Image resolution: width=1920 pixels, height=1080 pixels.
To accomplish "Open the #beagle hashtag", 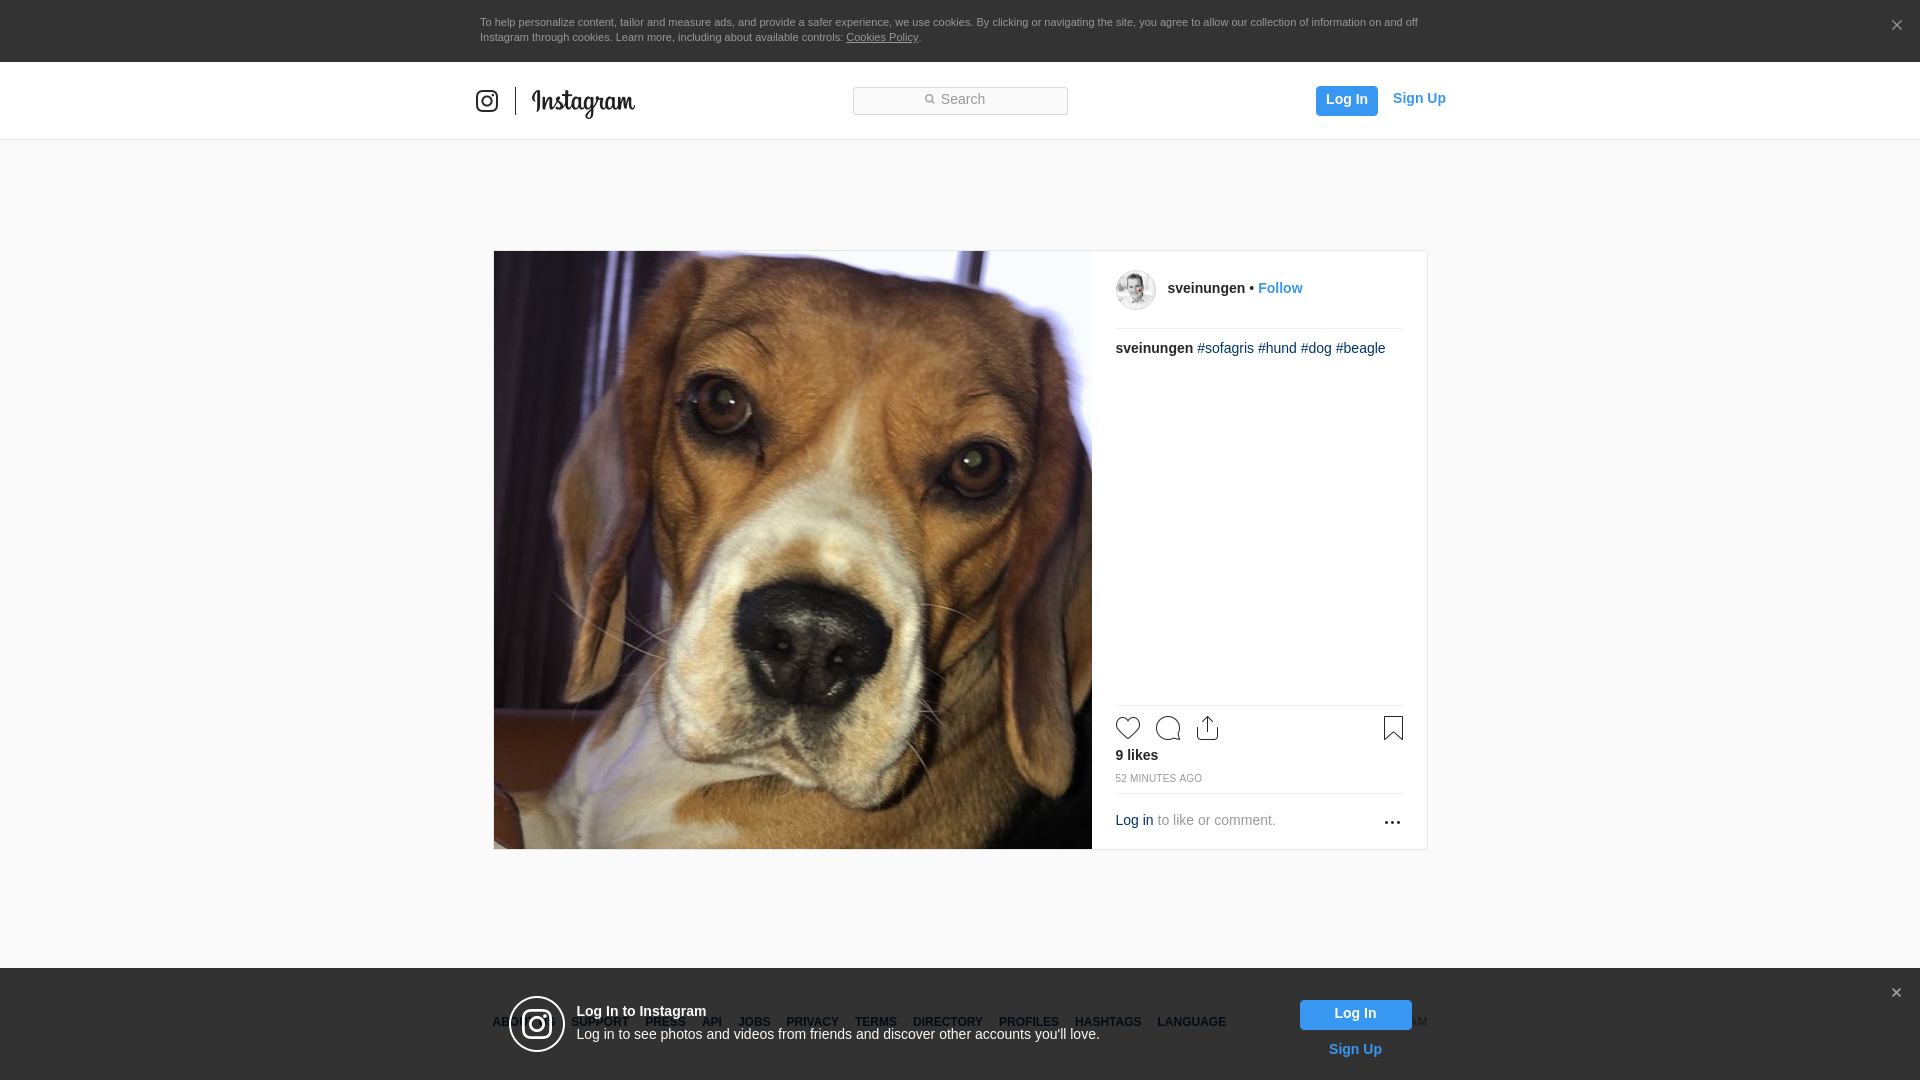I will pos(1360,348).
